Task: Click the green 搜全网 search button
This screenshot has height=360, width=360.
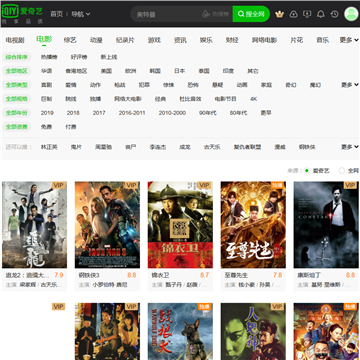Action: click(251, 14)
